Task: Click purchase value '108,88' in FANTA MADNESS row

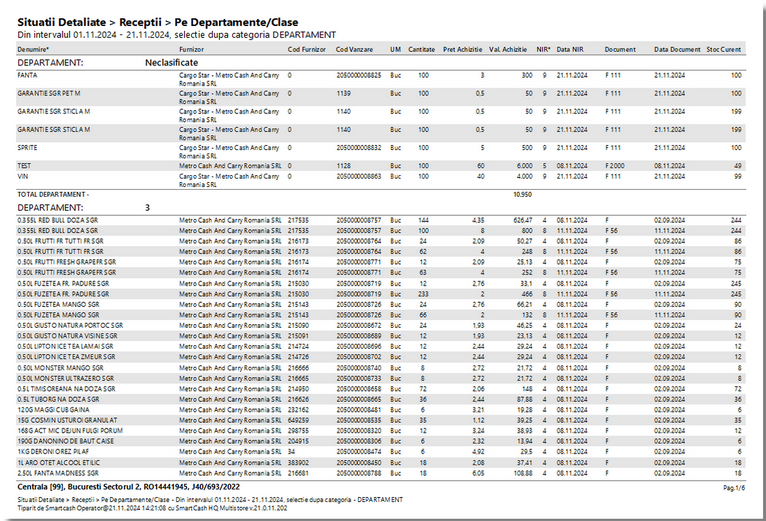Action: 523,474
